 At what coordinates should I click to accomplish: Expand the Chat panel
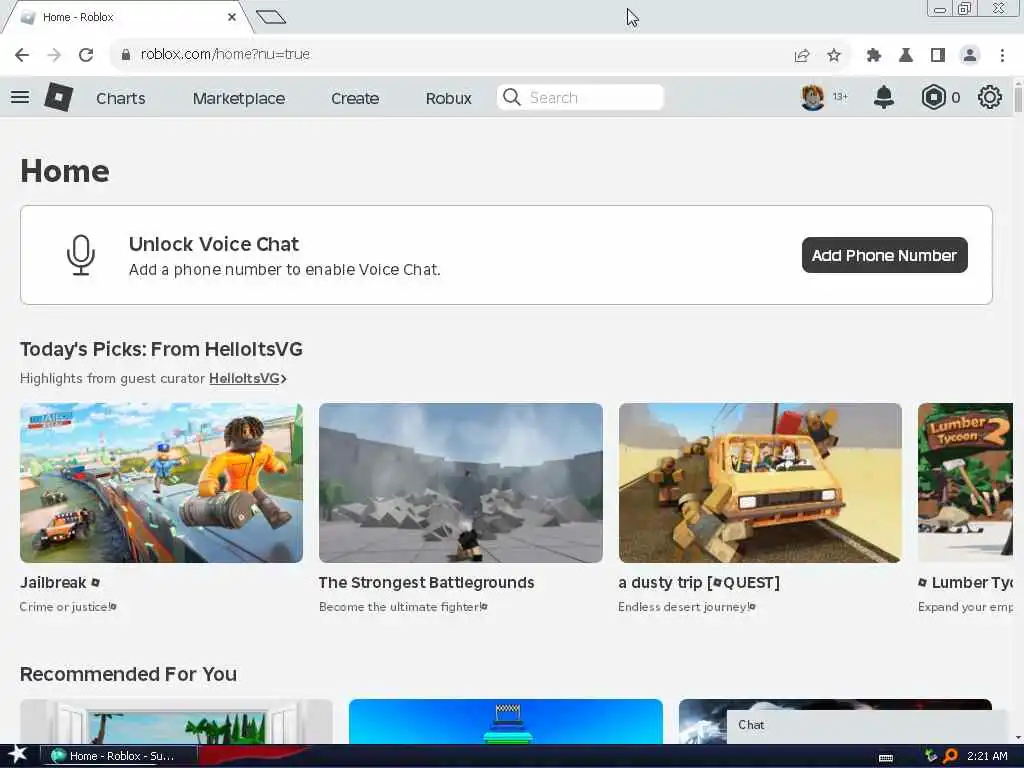tap(869, 725)
